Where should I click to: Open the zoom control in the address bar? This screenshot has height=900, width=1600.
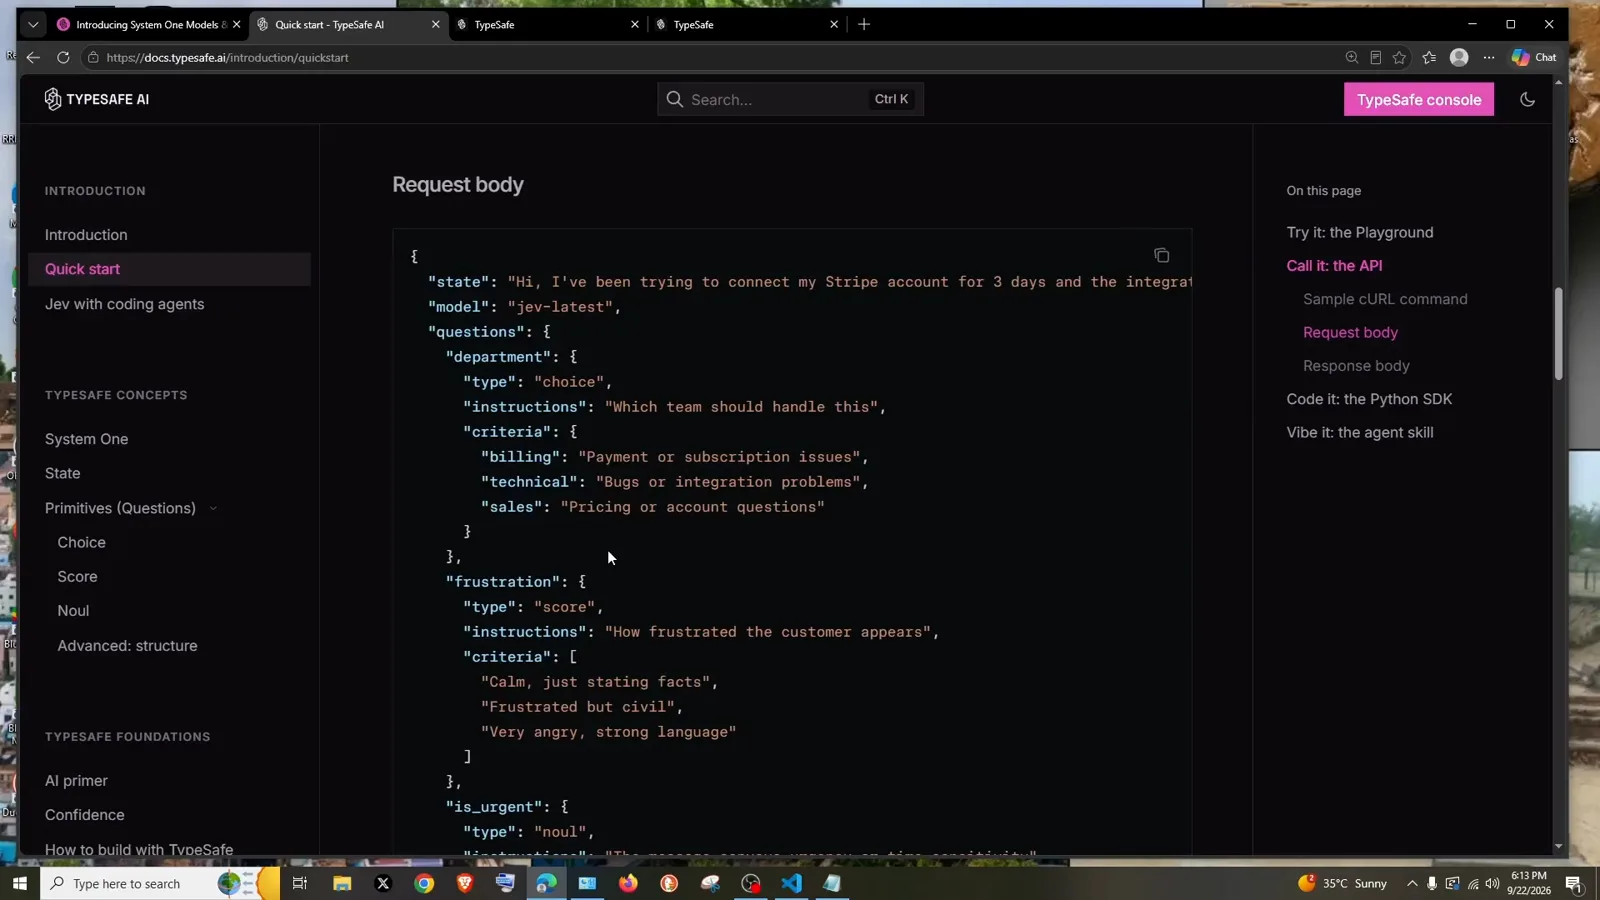[1351, 57]
